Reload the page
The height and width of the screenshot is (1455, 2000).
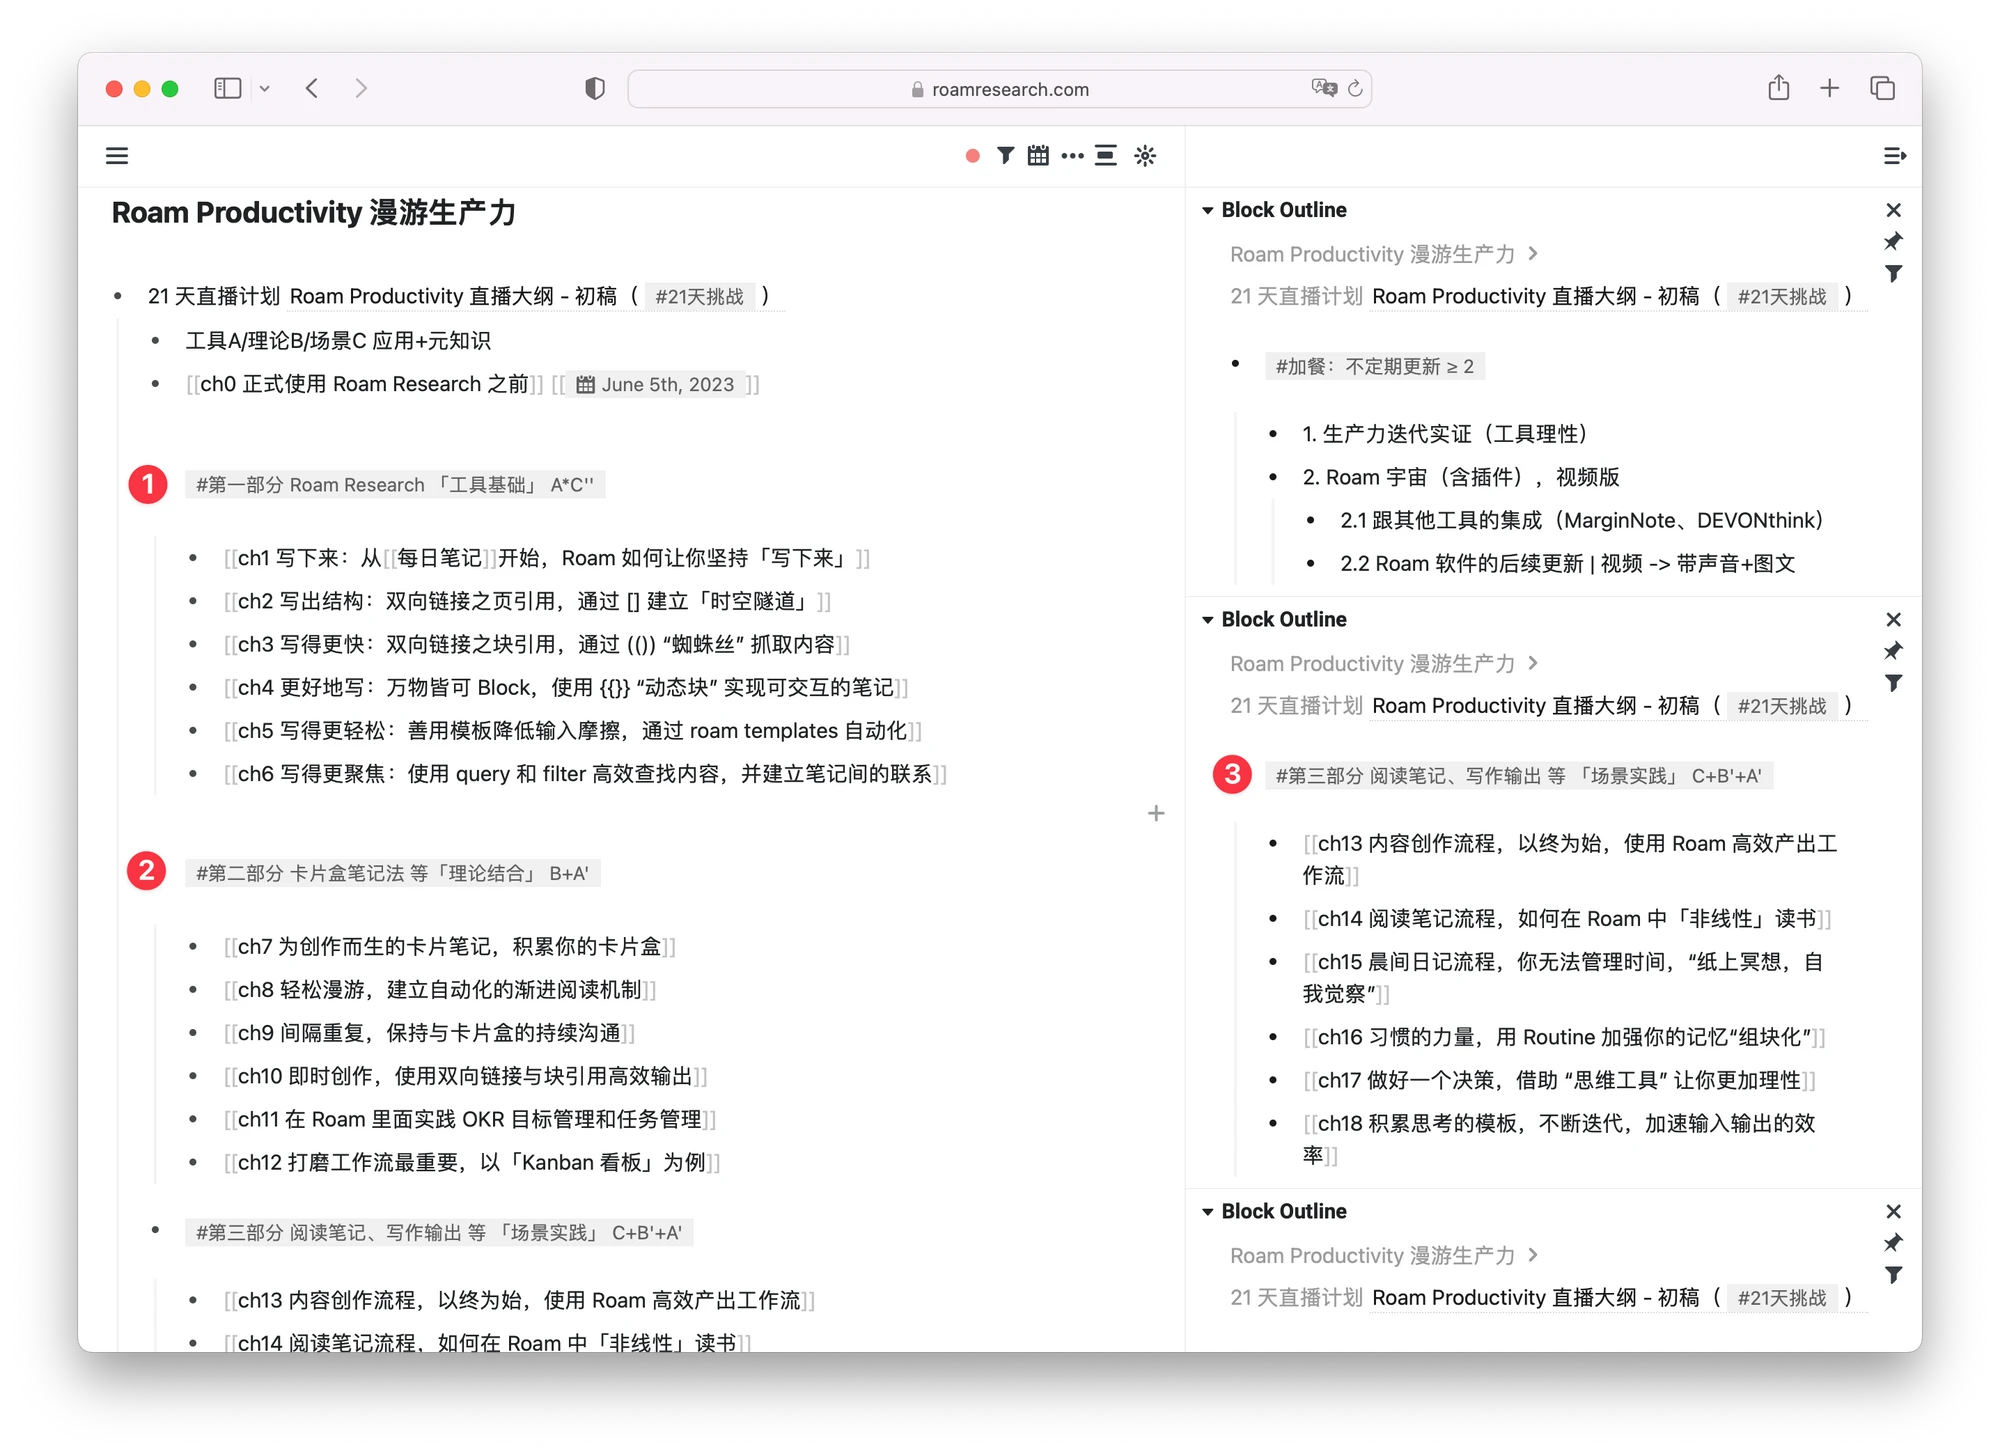coord(1355,88)
